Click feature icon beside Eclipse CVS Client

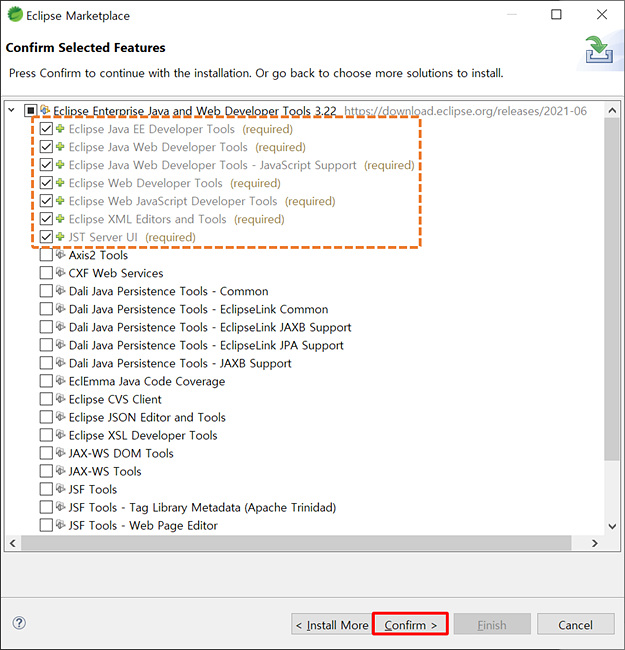(61, 398)
